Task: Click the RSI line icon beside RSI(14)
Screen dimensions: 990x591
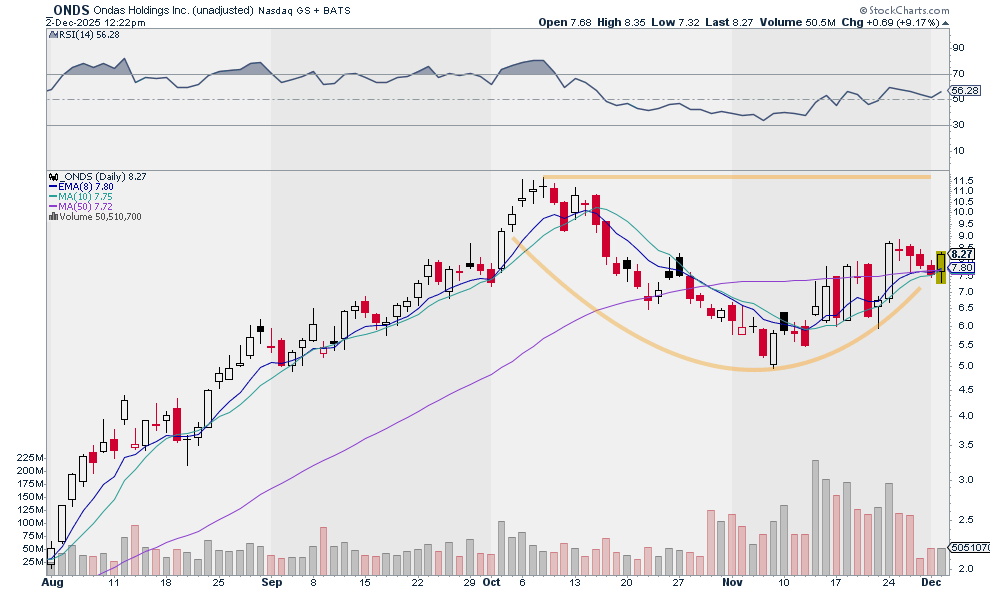Action: click(53, 35)
